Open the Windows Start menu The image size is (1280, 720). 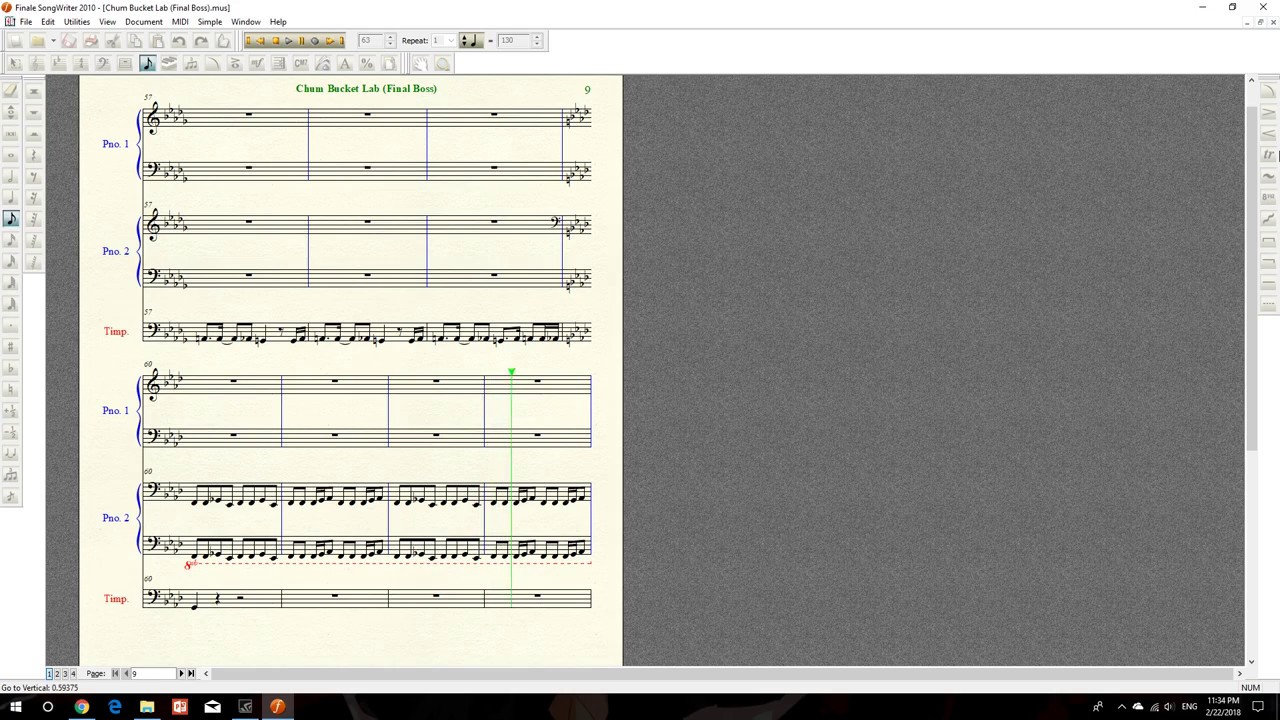point(16,707)
